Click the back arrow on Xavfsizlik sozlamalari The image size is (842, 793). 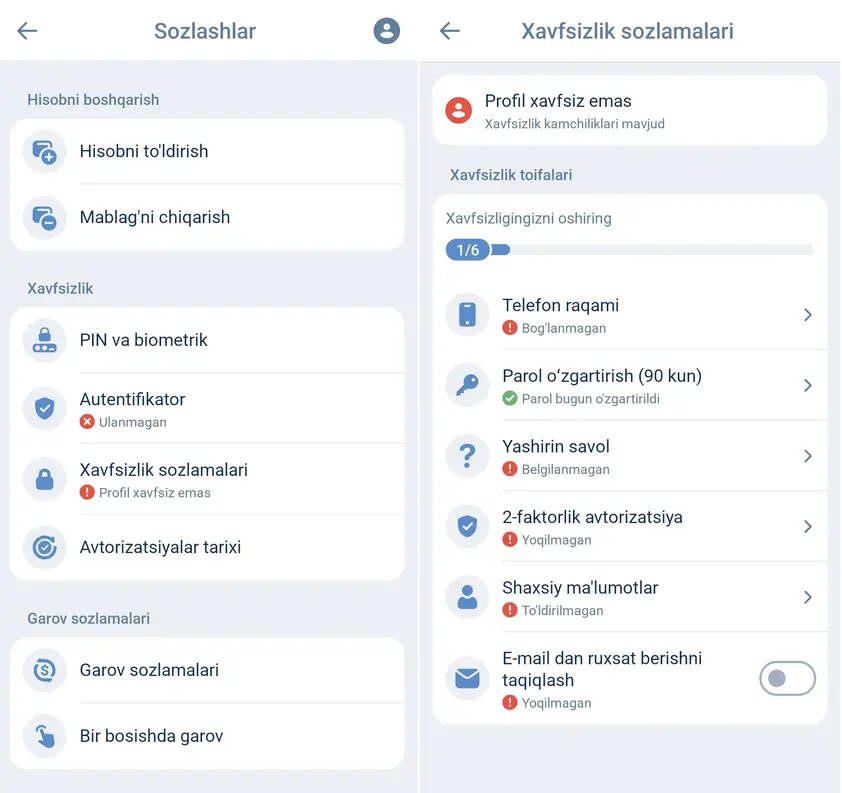[x=450, y=31]
